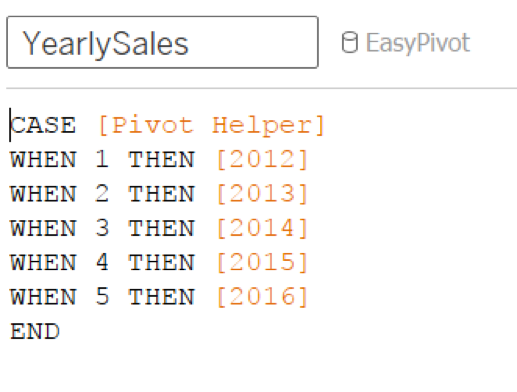
Task: Click the [2015] field reference
Action: (262, 263)
